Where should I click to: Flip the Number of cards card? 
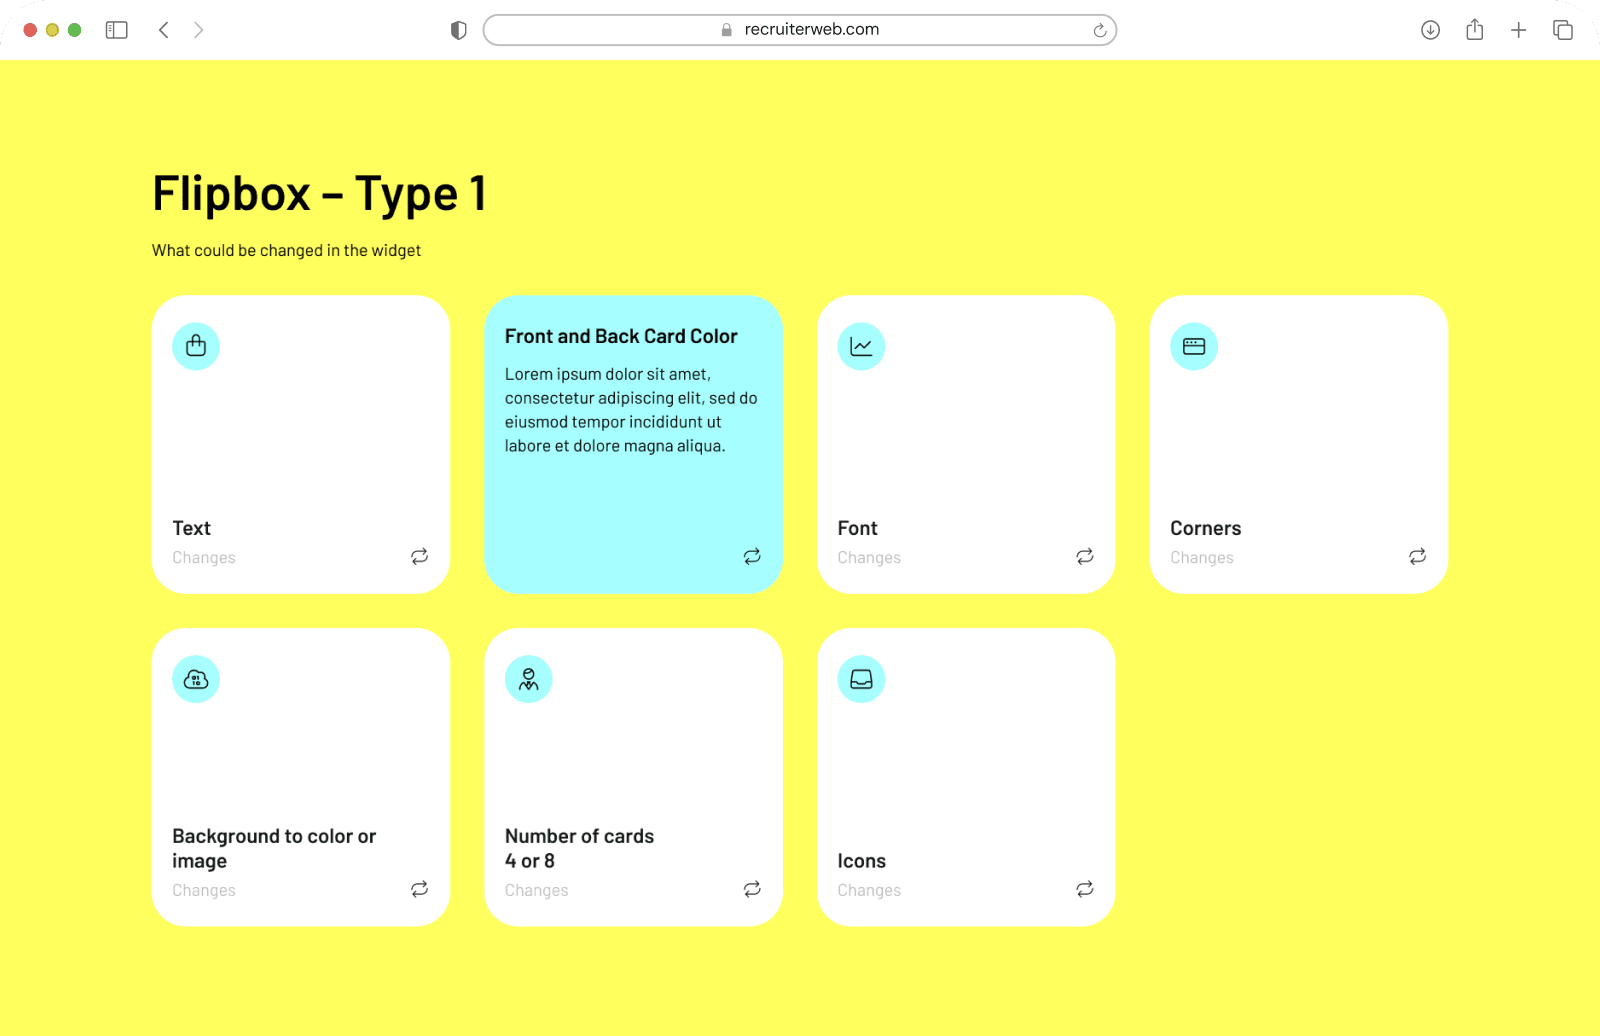pos(752,889)
